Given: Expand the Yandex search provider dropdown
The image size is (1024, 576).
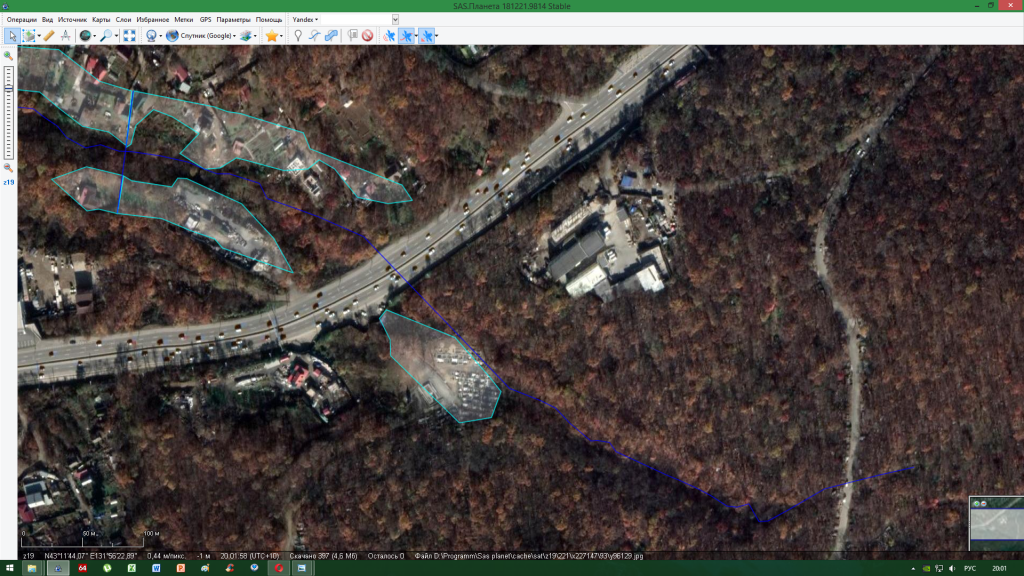Looking at the screenshot, I should point(305,19).
